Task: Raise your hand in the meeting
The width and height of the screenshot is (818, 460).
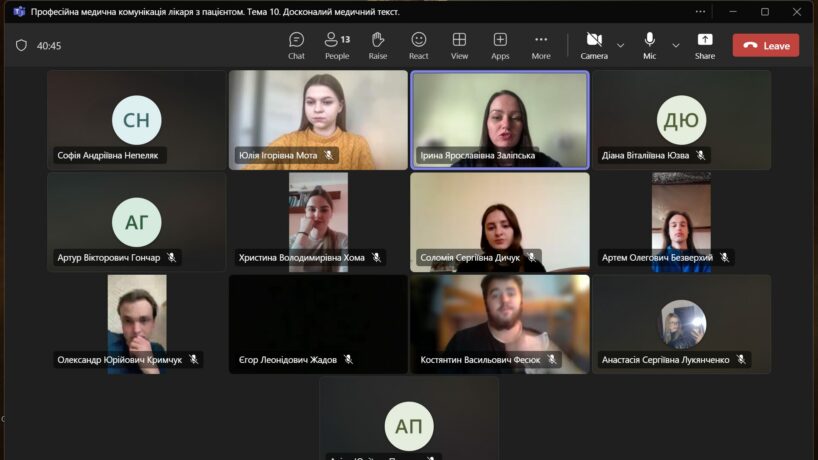Action: click(x=378, y=45)
